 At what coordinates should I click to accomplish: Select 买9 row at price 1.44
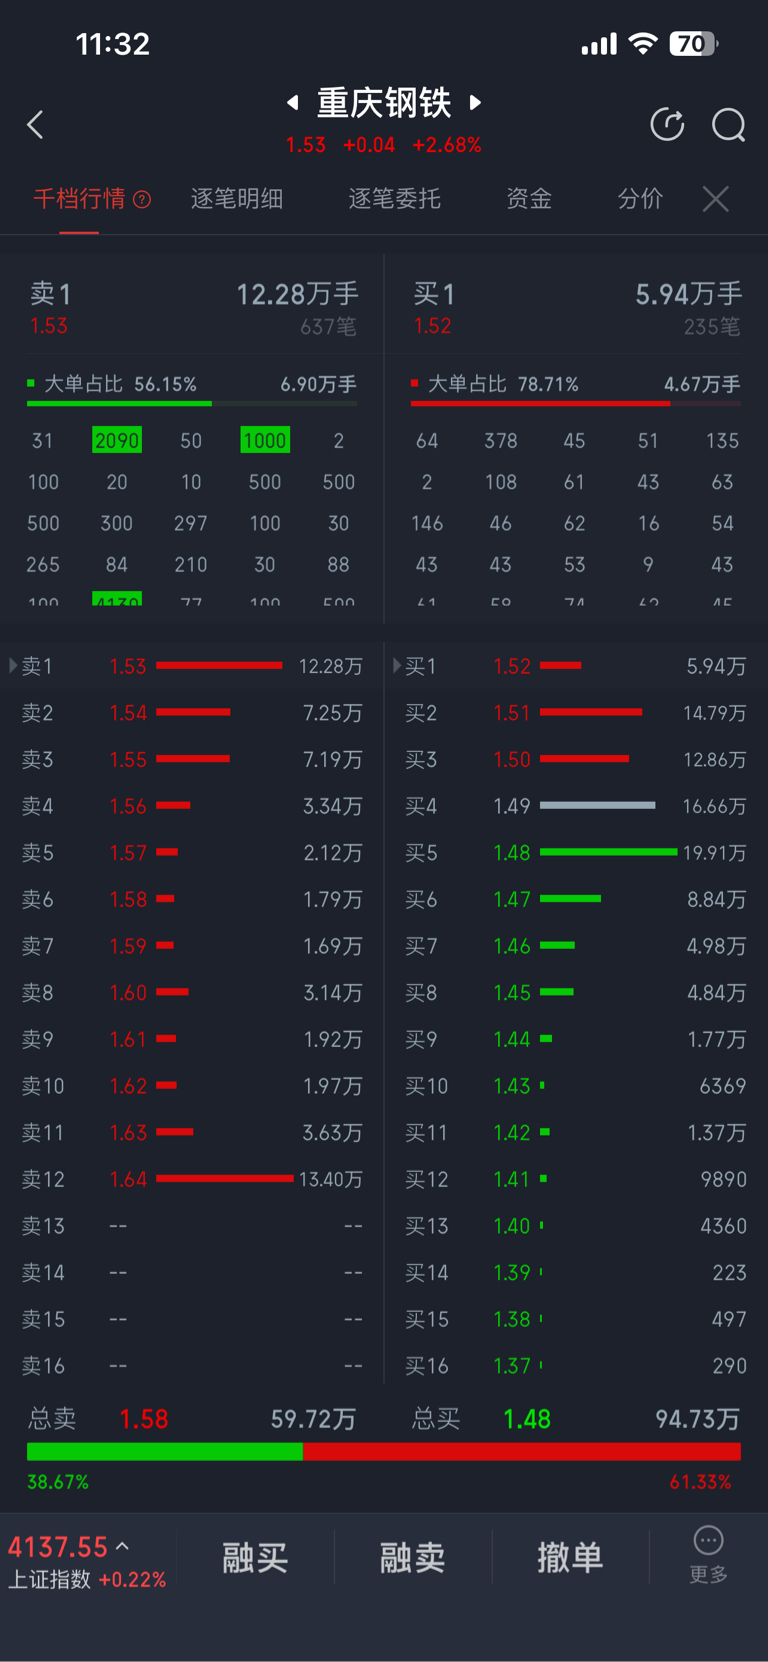point(576,1039)
